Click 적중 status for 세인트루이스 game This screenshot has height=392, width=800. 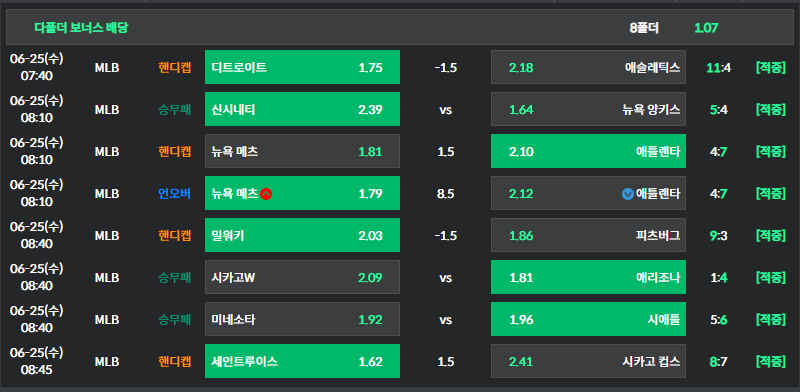coord(770,361)
